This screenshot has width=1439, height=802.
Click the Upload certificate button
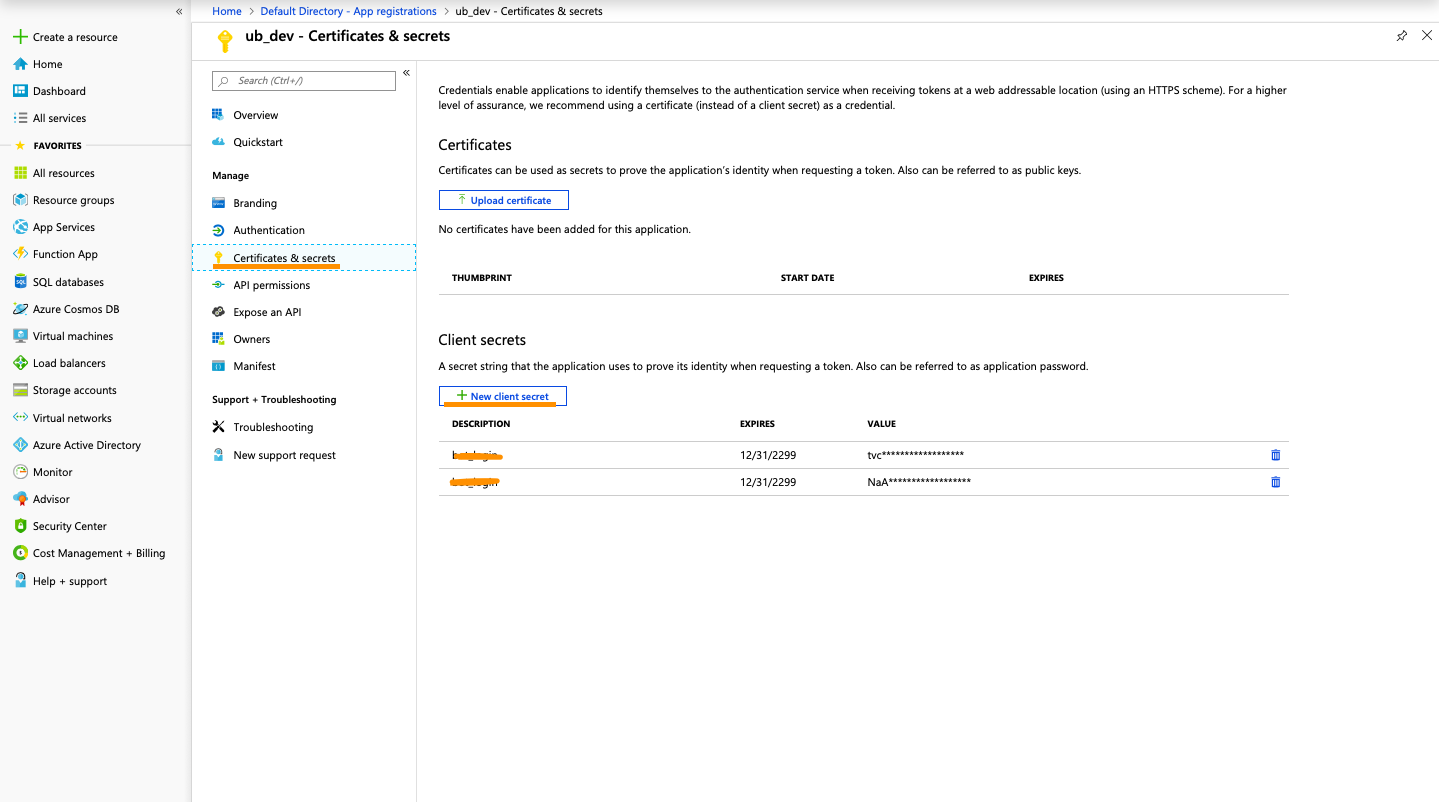tap(503, 200)
